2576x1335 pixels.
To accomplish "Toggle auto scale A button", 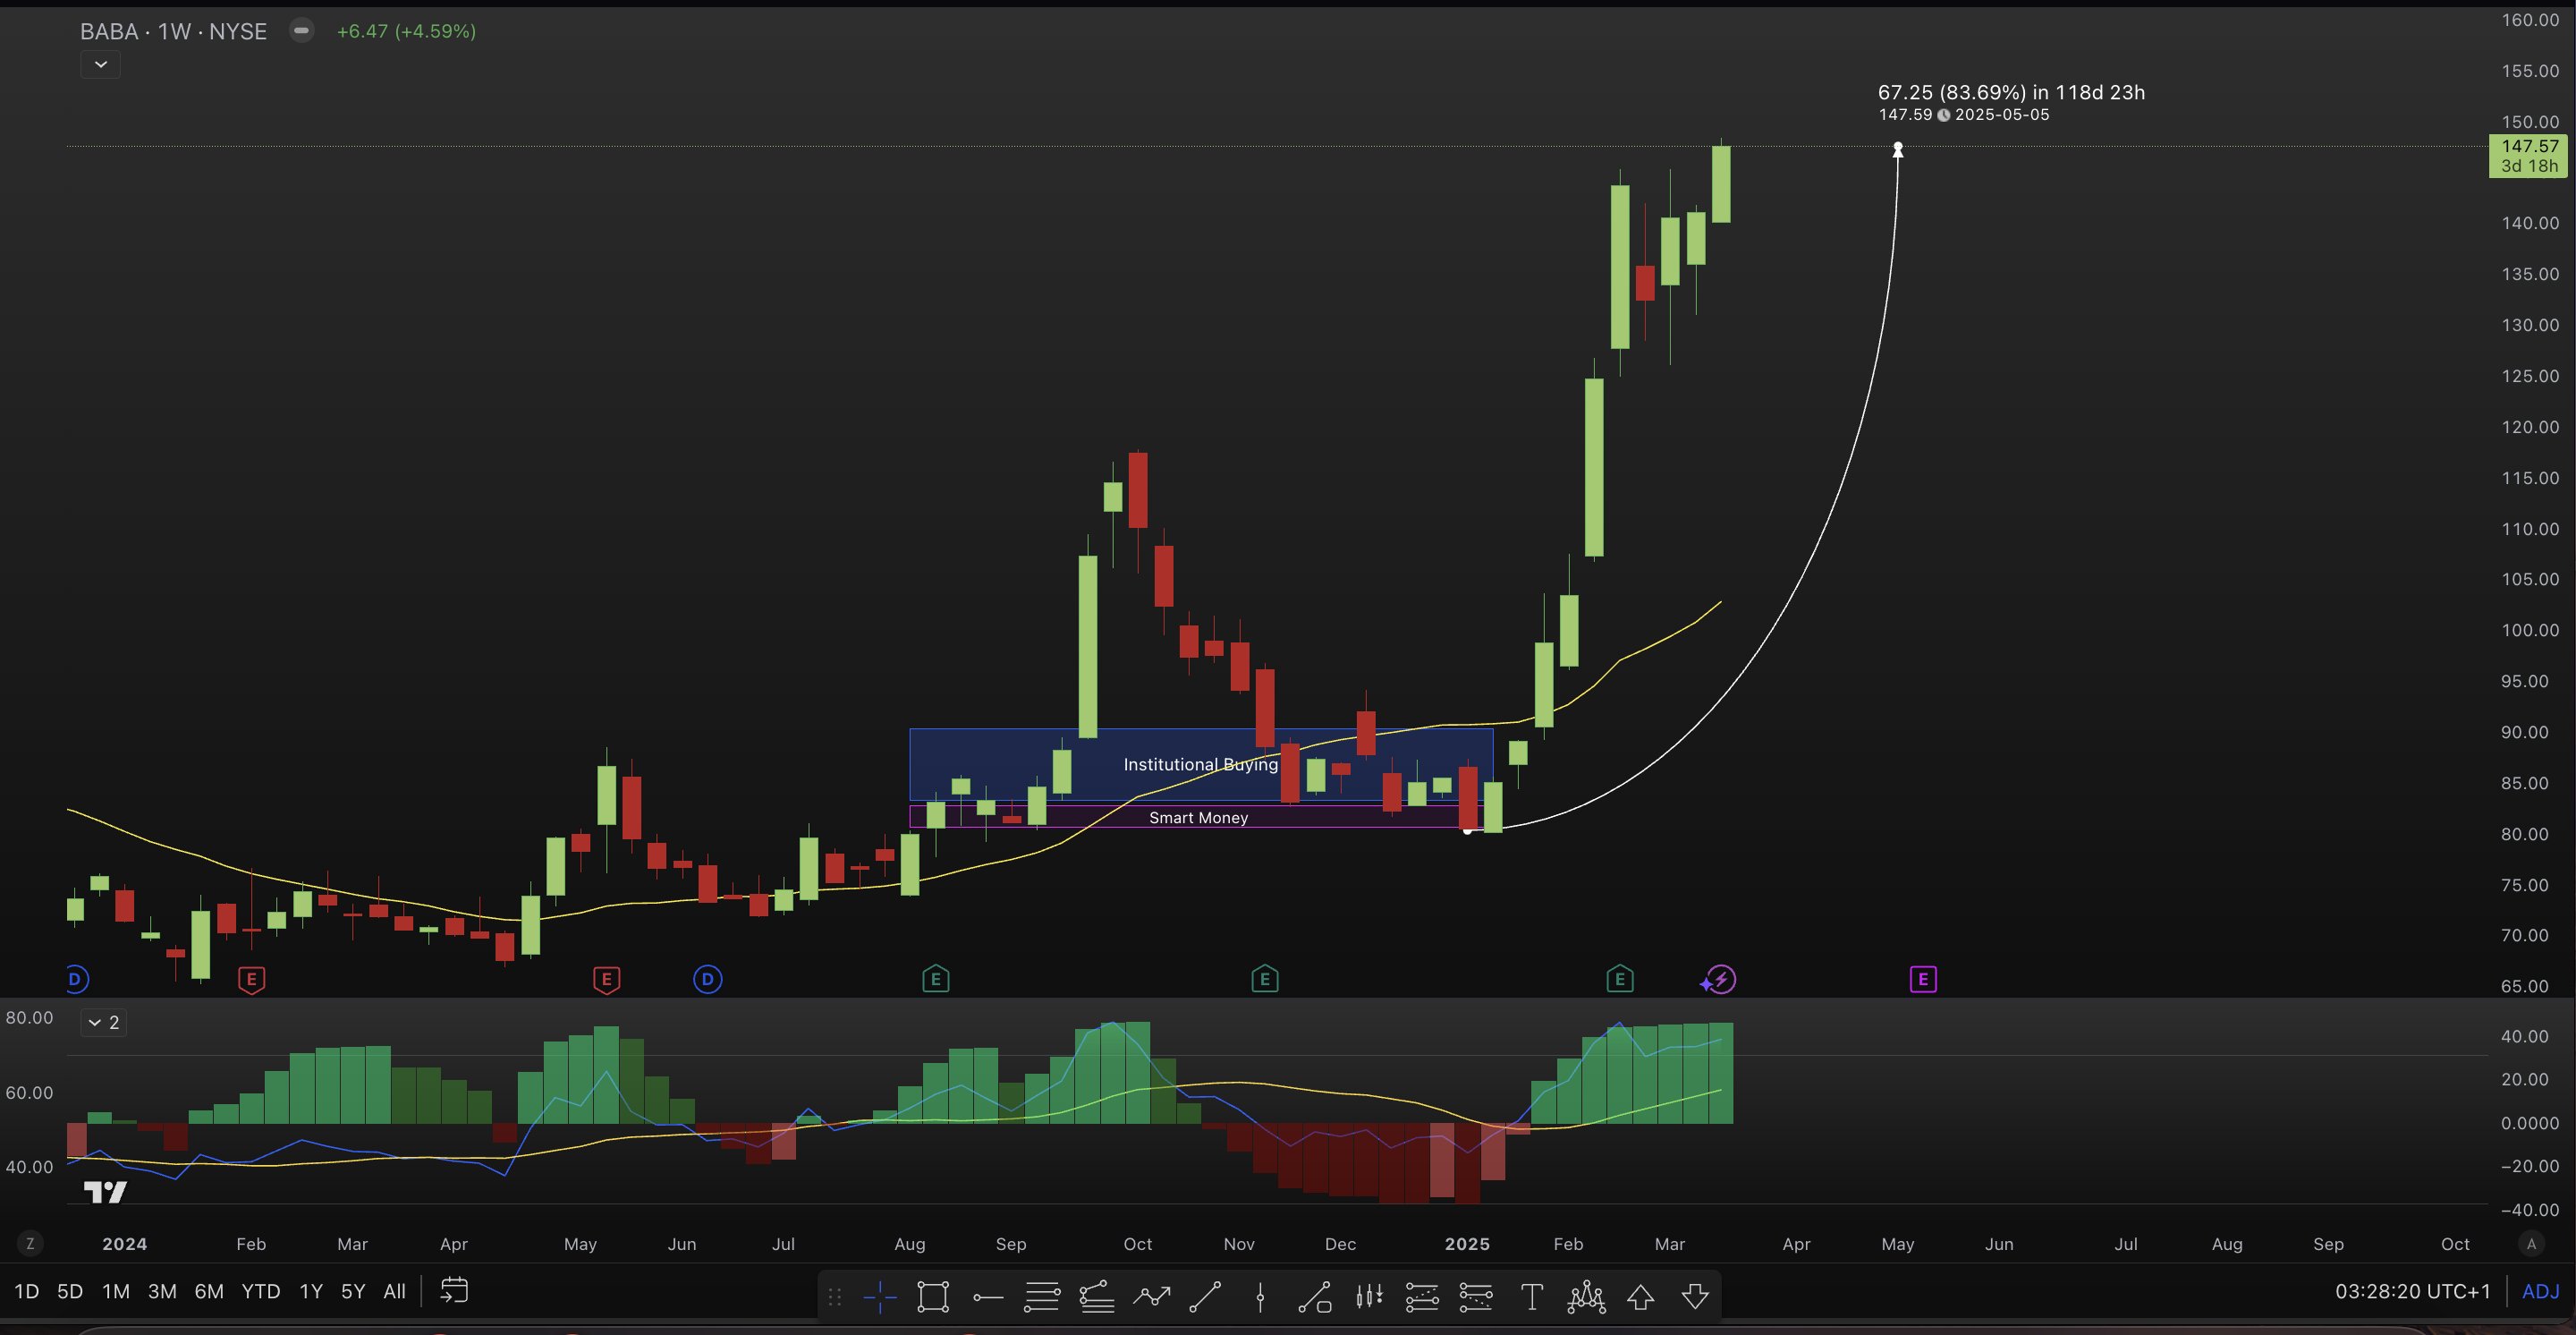I will coord(2531,1244).
